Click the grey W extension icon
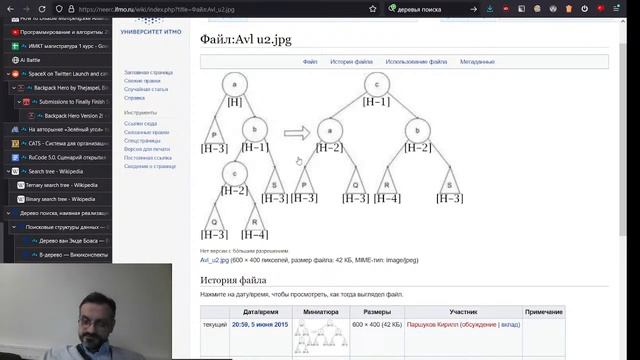The height and width of the screenshot is (360, 640). point(553,9)
